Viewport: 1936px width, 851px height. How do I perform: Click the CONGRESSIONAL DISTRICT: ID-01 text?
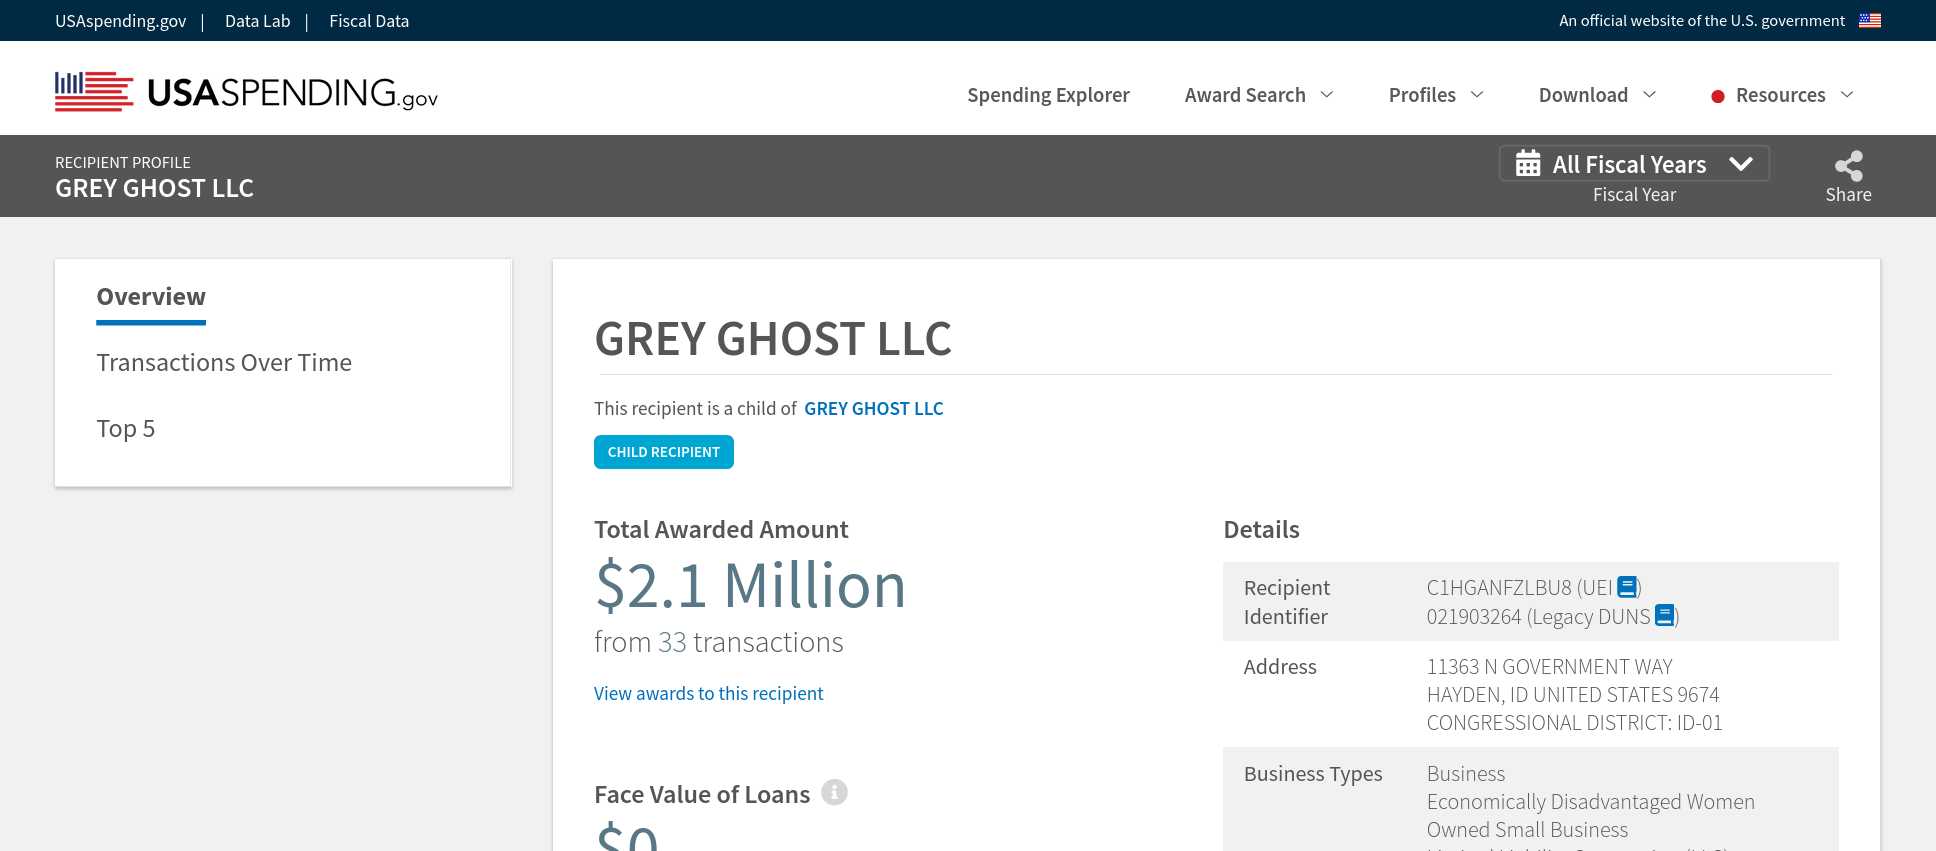pos(1574,722)
